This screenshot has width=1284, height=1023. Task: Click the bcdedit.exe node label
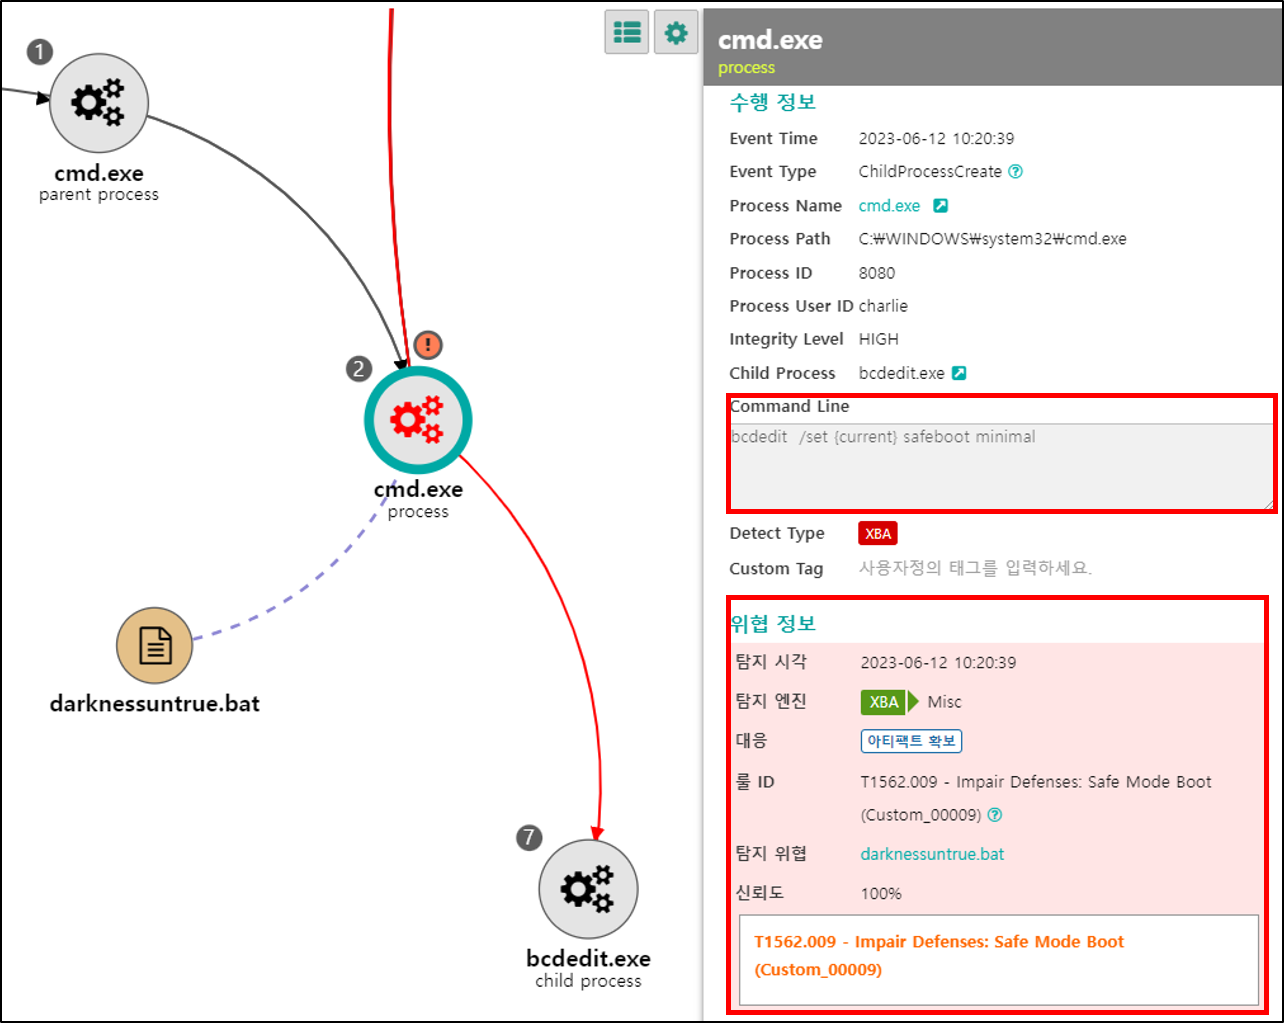tap(588, 958)
